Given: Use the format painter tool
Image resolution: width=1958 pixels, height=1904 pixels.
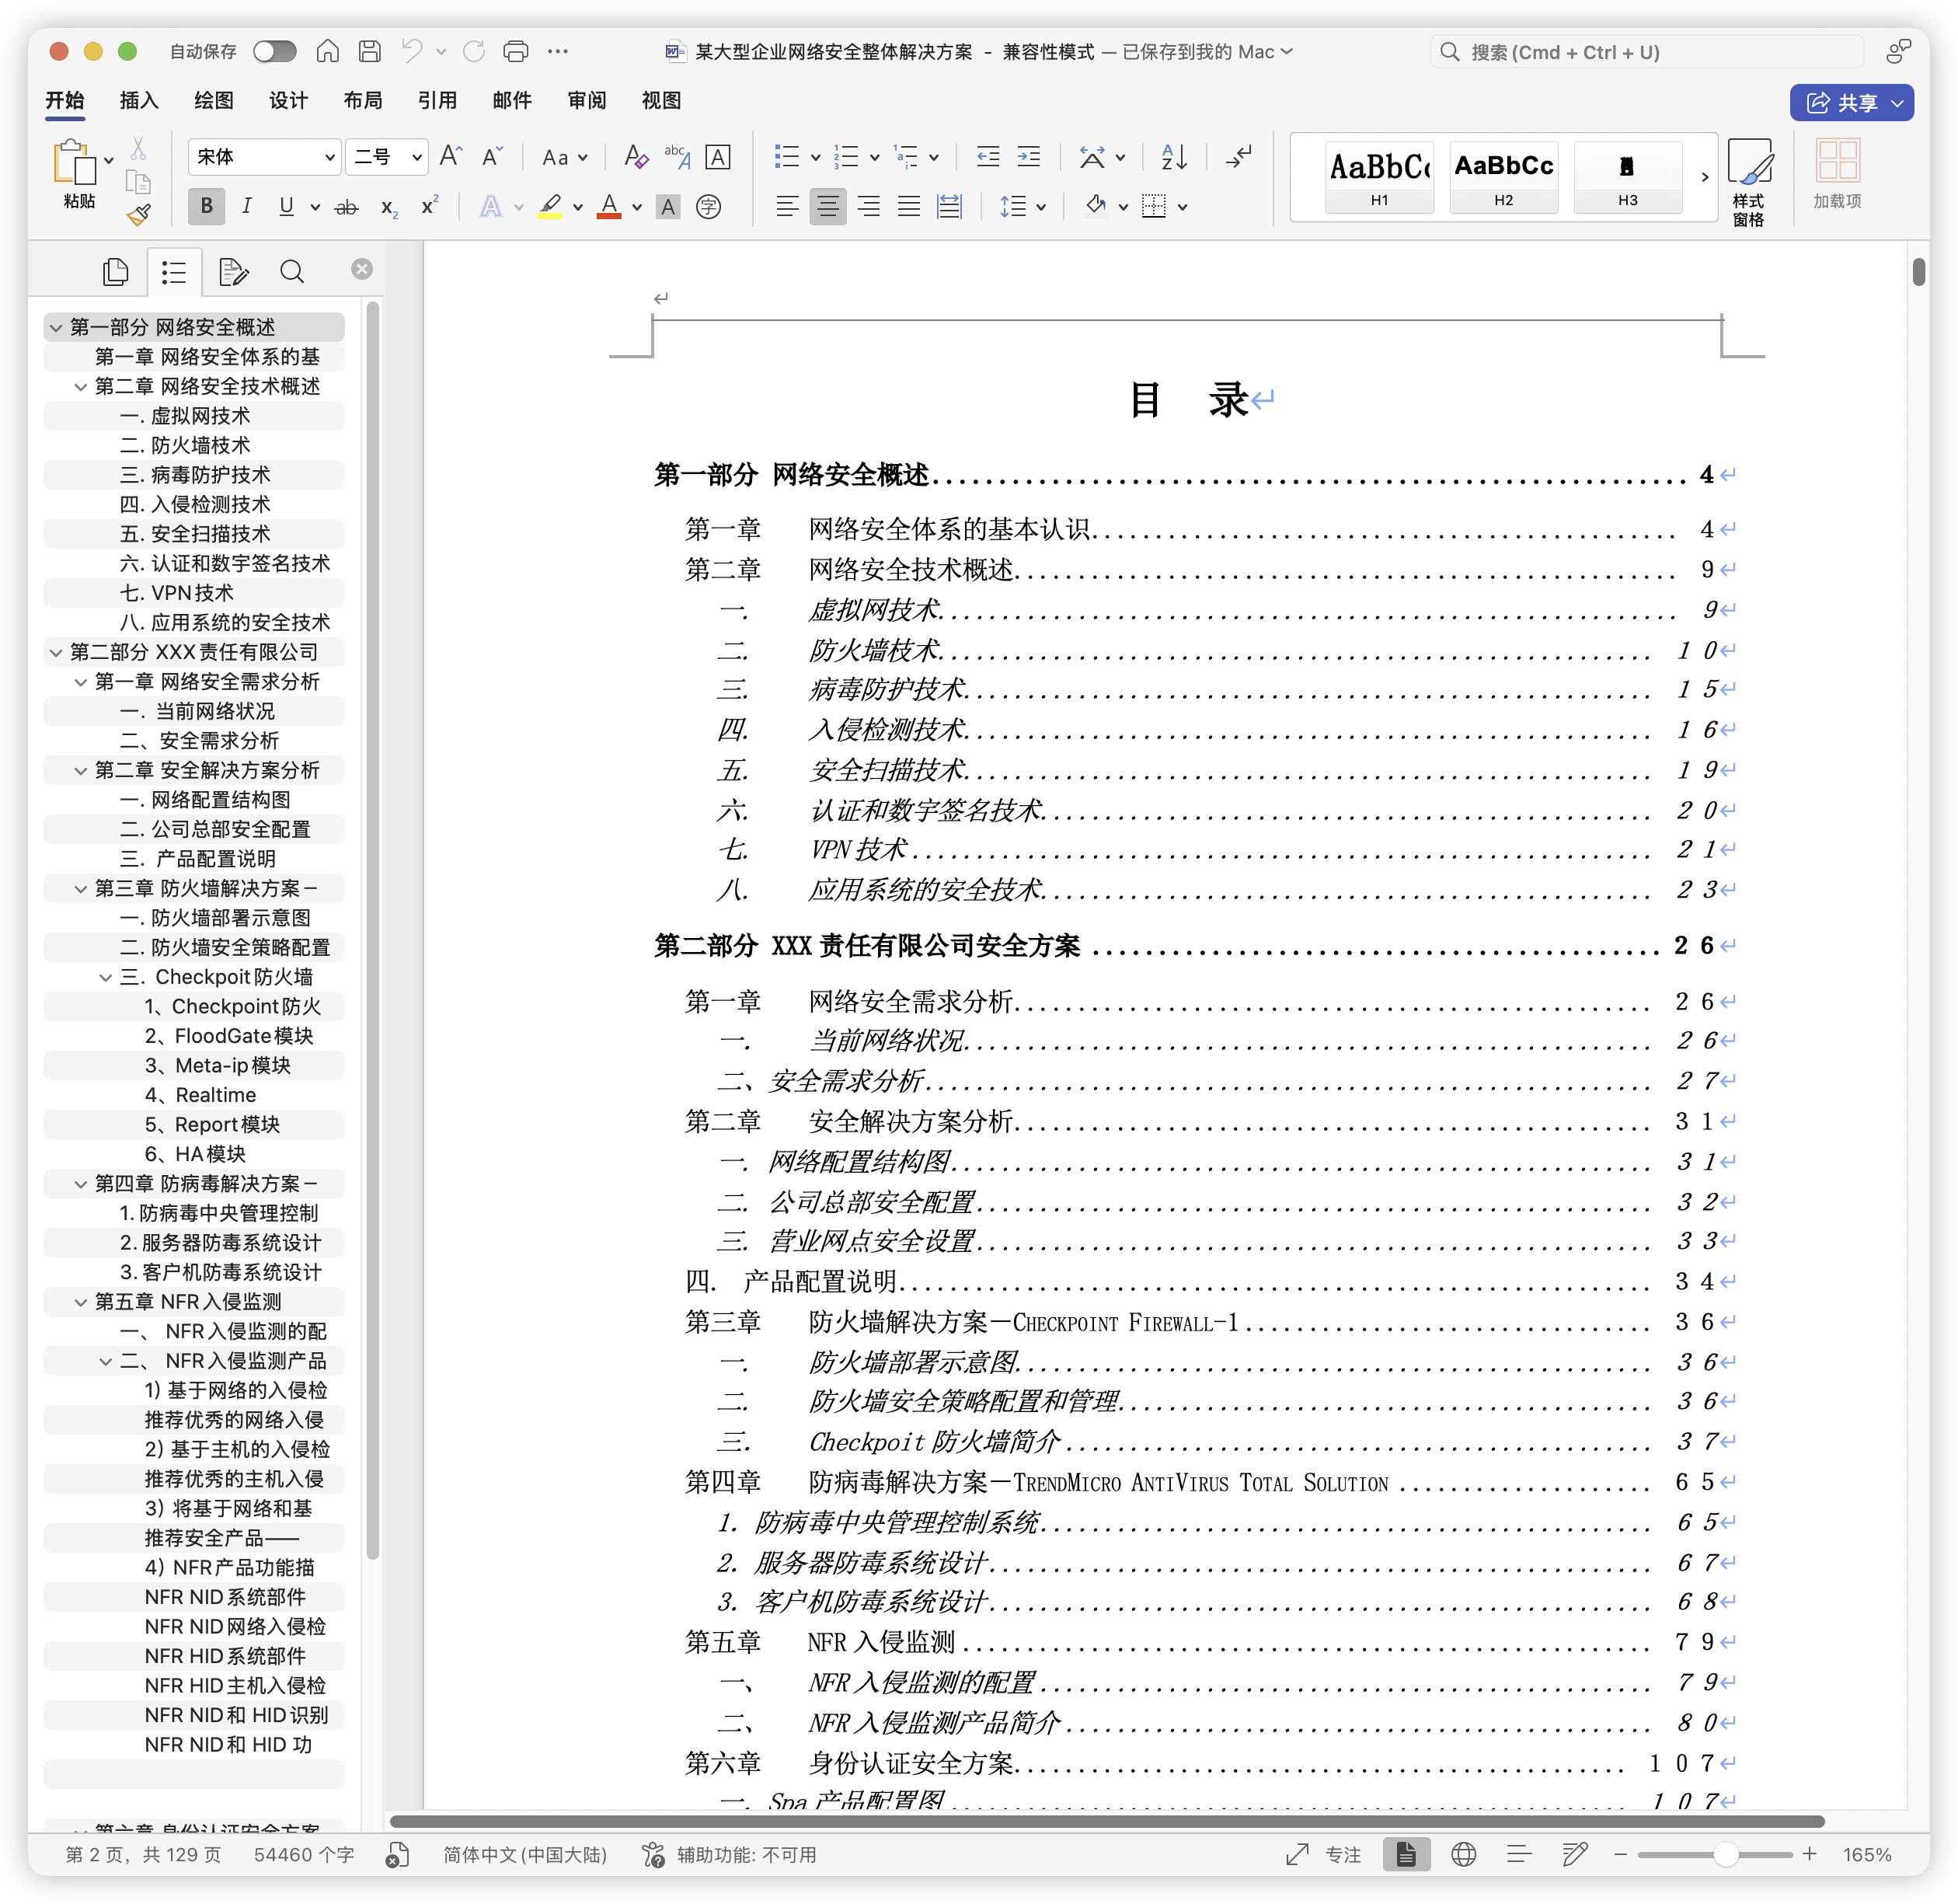Looking at the screenshot, I should pyautogui.click(x=139, y=214).
